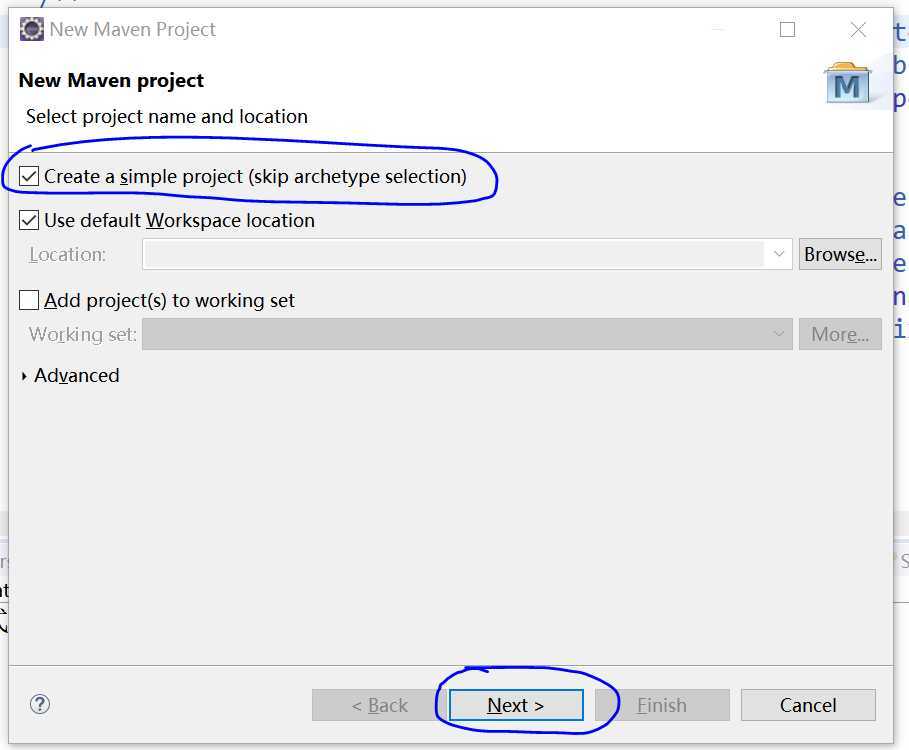
Task: Expand the Advanced section
Action: click(x=25, y=376)
